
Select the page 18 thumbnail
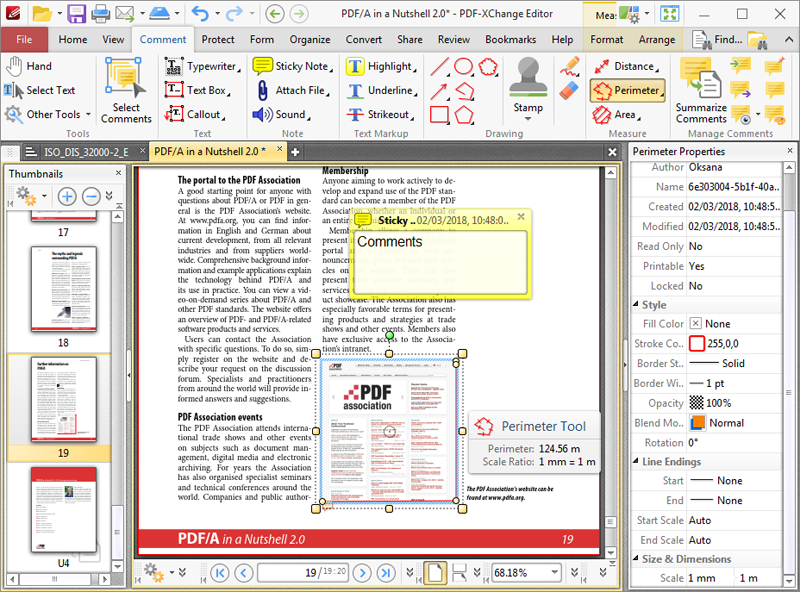click(x=64, y=290)
